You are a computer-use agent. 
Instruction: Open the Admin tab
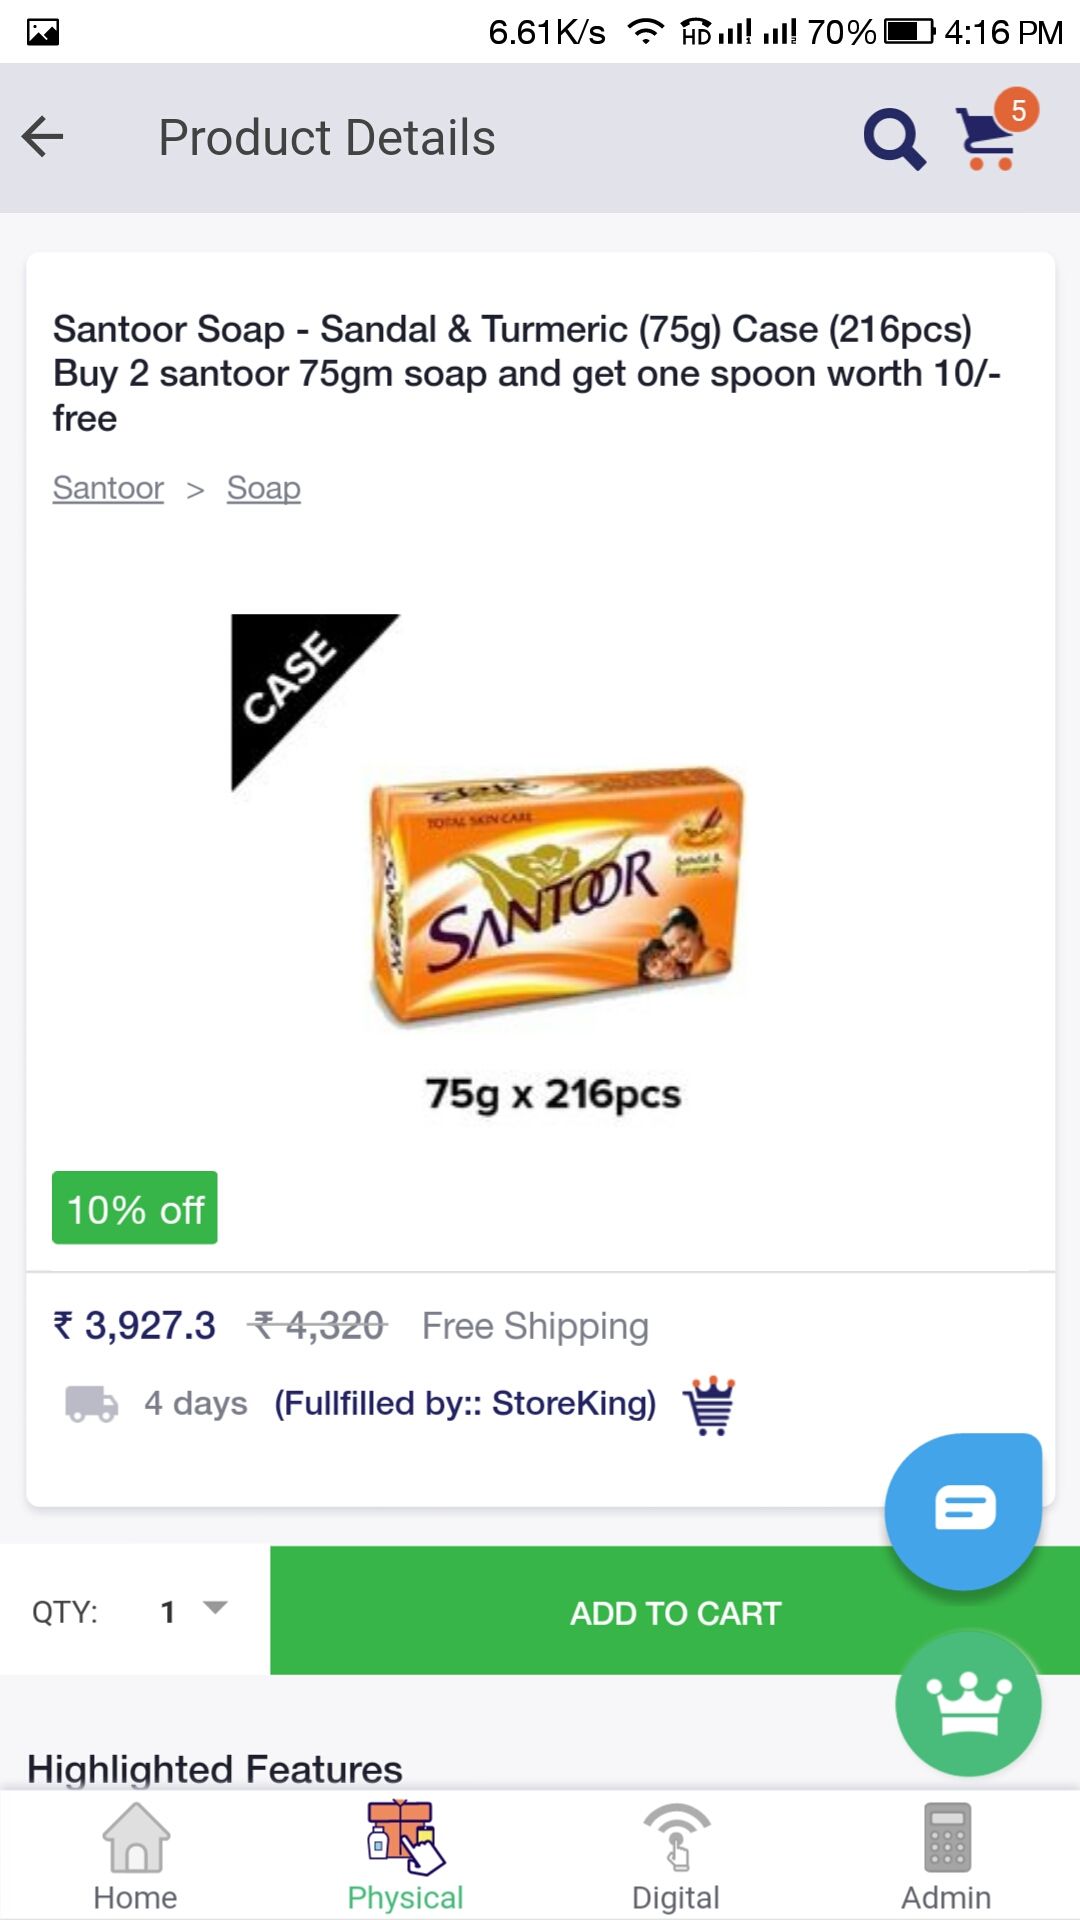[x=946, y=1856]
